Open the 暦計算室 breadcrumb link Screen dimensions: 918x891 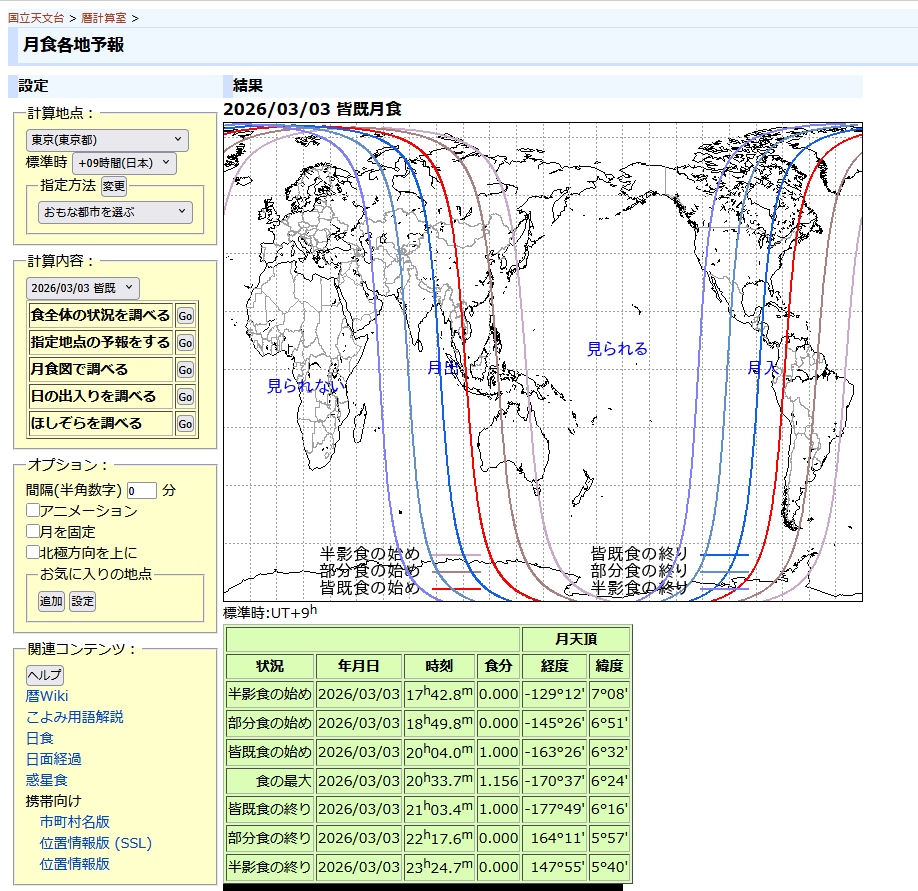[105, 18]
